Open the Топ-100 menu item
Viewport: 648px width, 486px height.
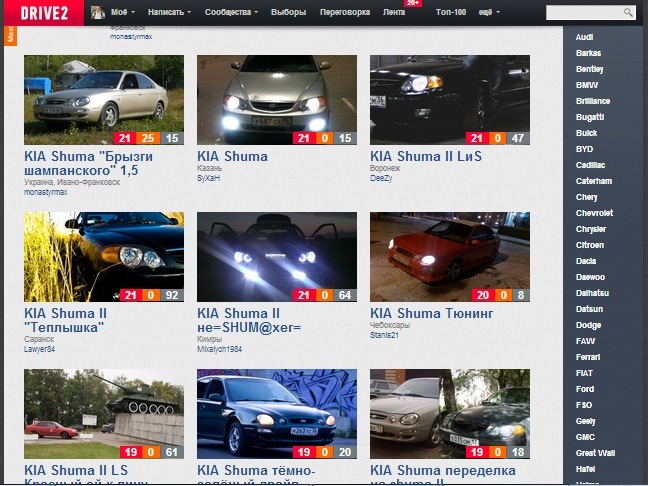[x=450, y=12]
